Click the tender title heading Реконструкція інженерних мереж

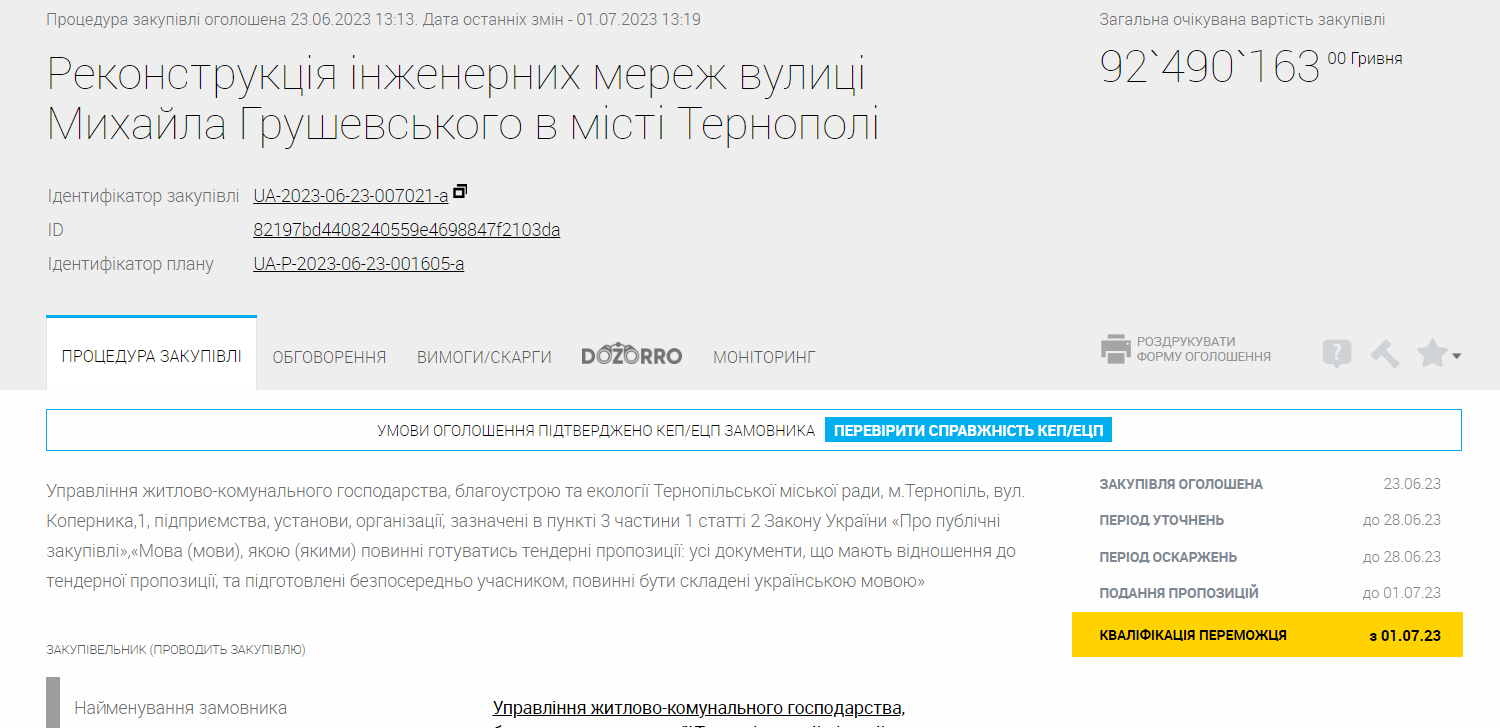[x=462, y=100]
